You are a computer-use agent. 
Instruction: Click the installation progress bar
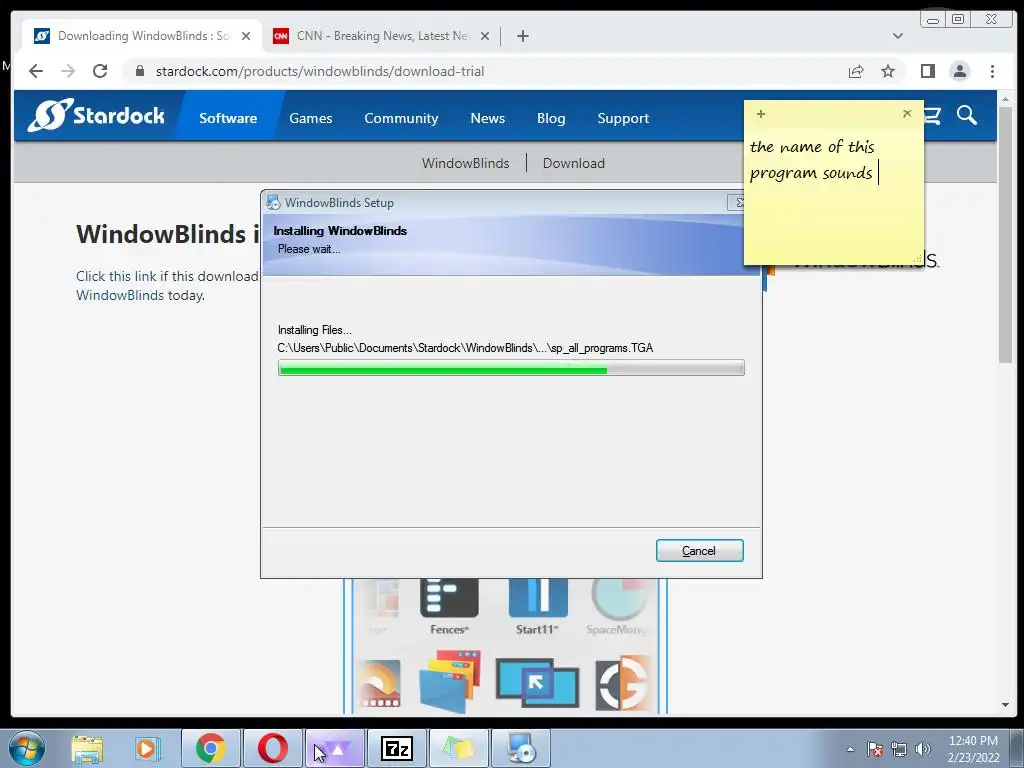click(511, 369)
